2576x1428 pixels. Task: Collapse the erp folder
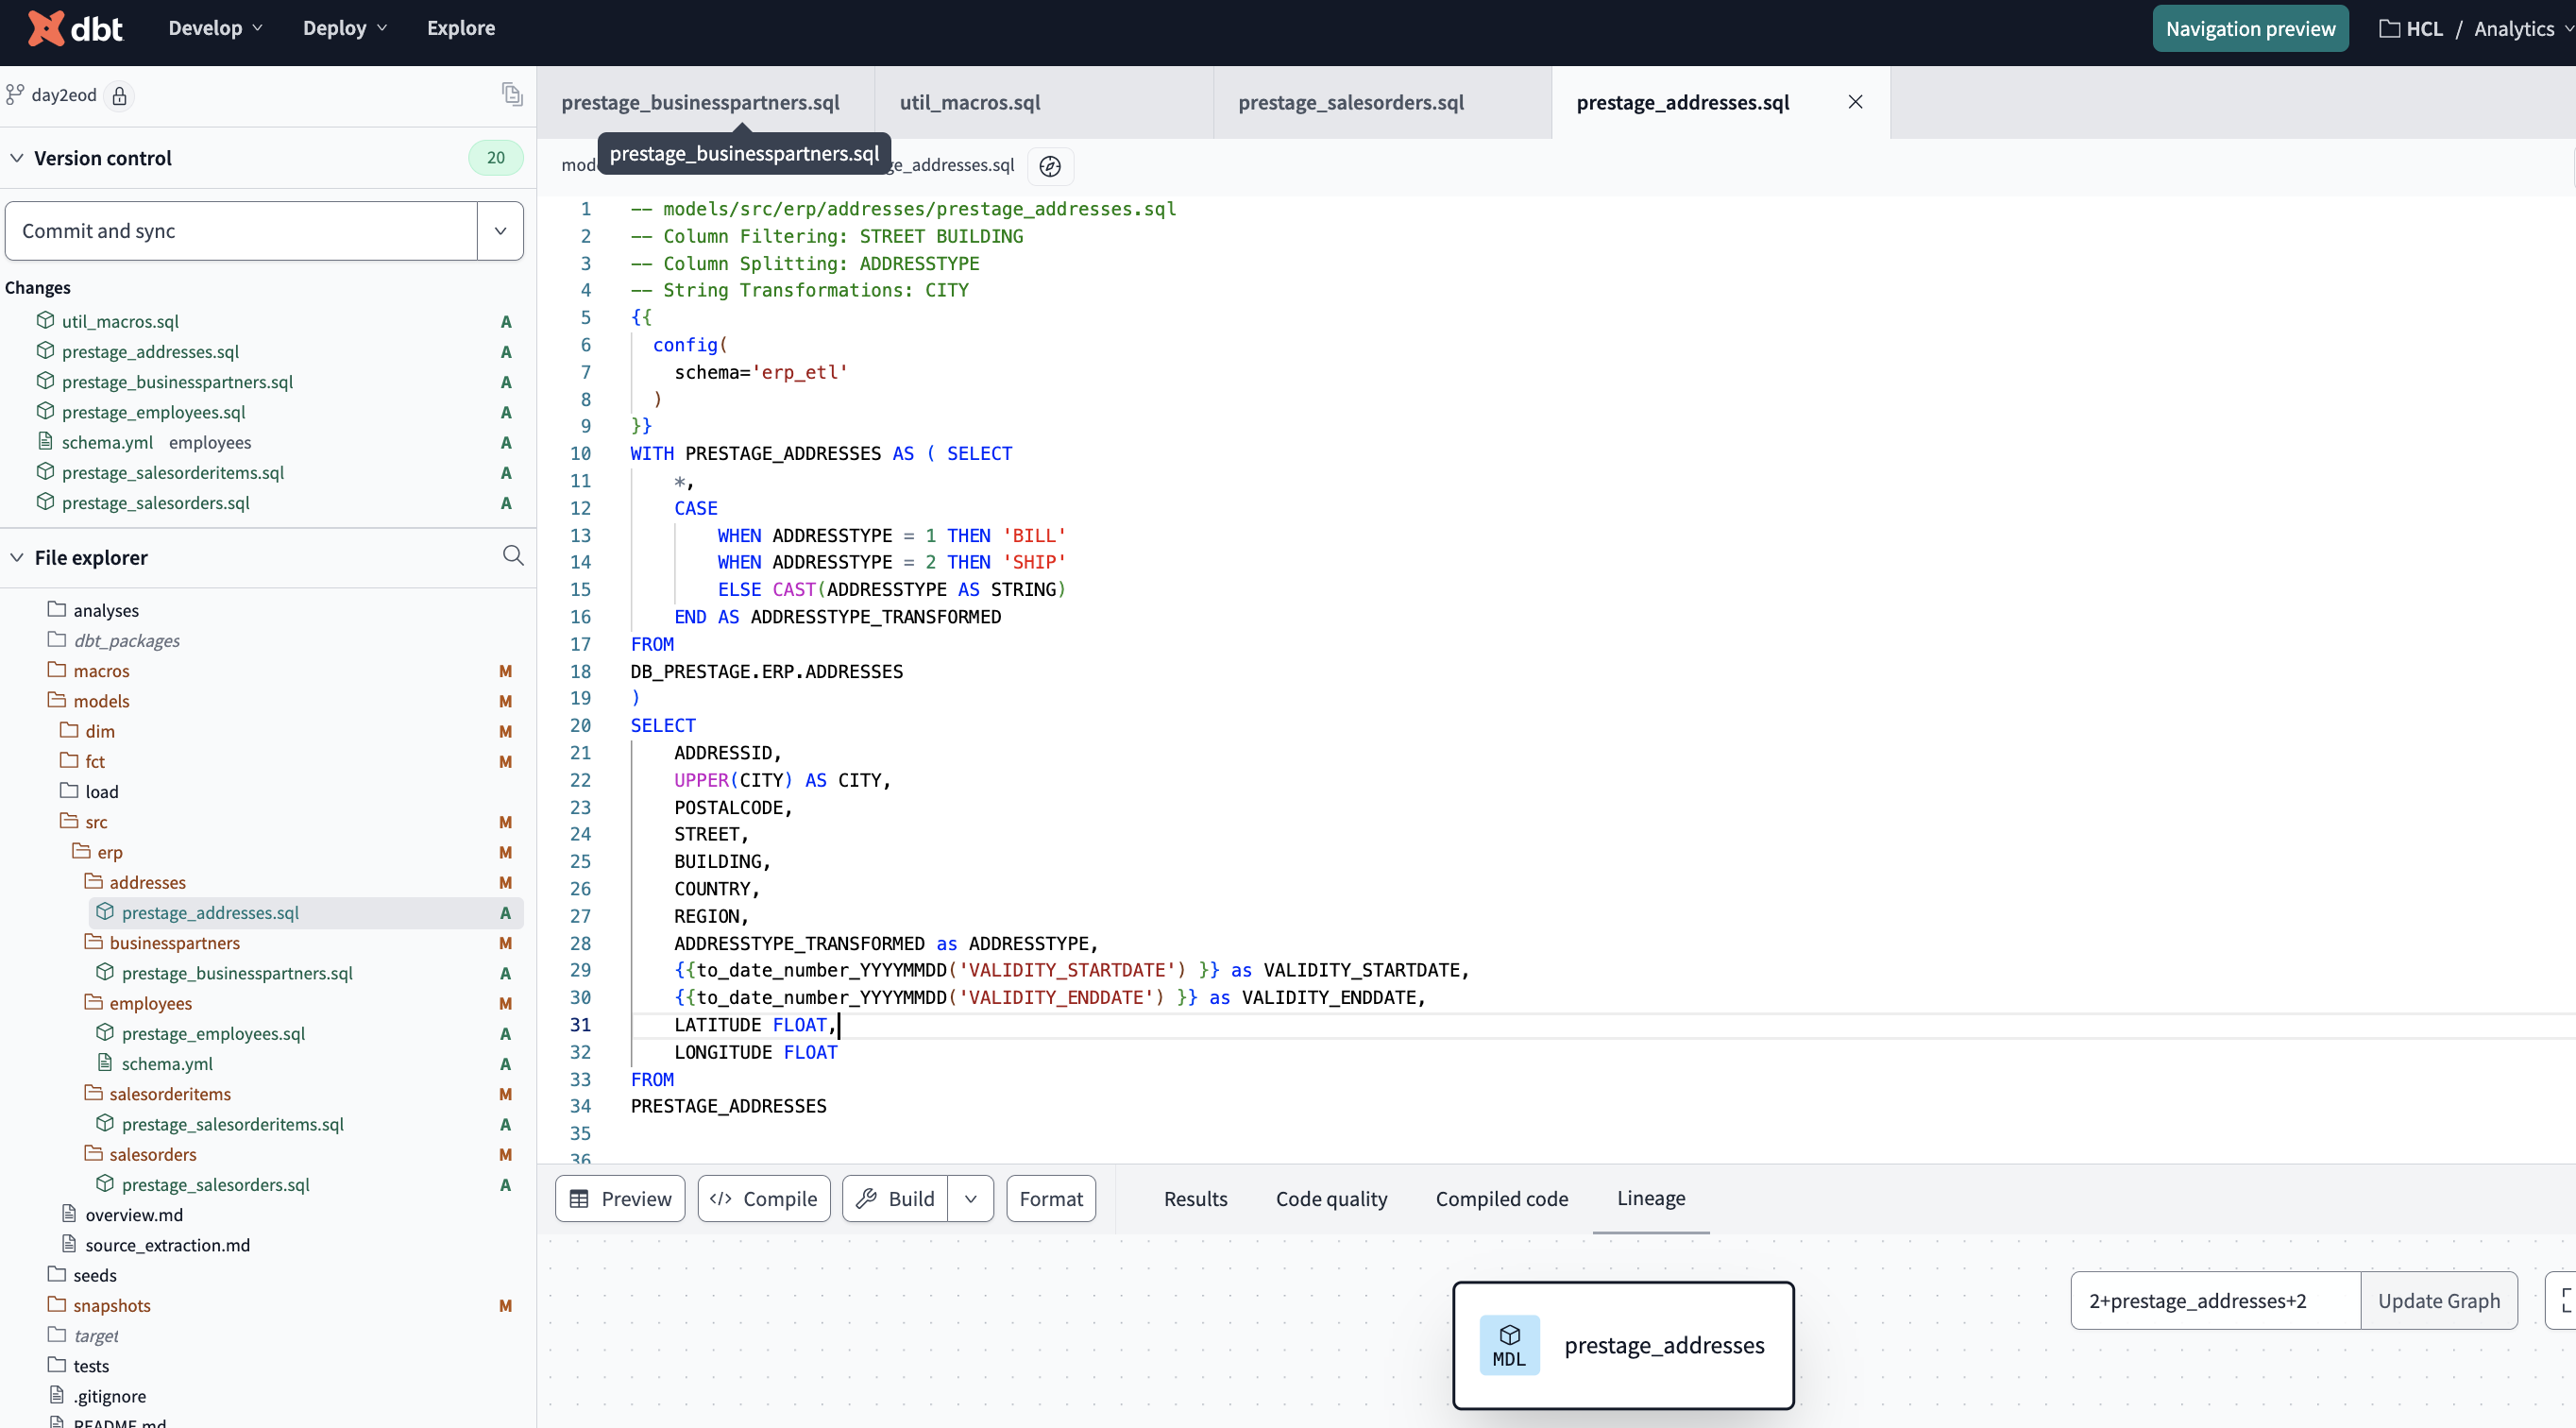coord(98,851)
